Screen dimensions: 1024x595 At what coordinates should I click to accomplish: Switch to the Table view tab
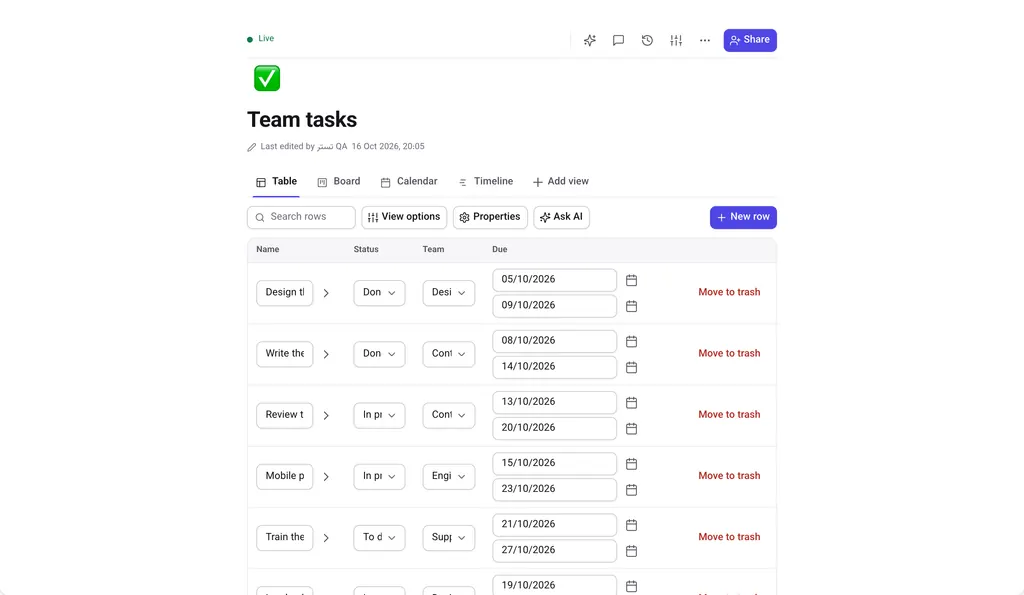[x=276, y=182]
